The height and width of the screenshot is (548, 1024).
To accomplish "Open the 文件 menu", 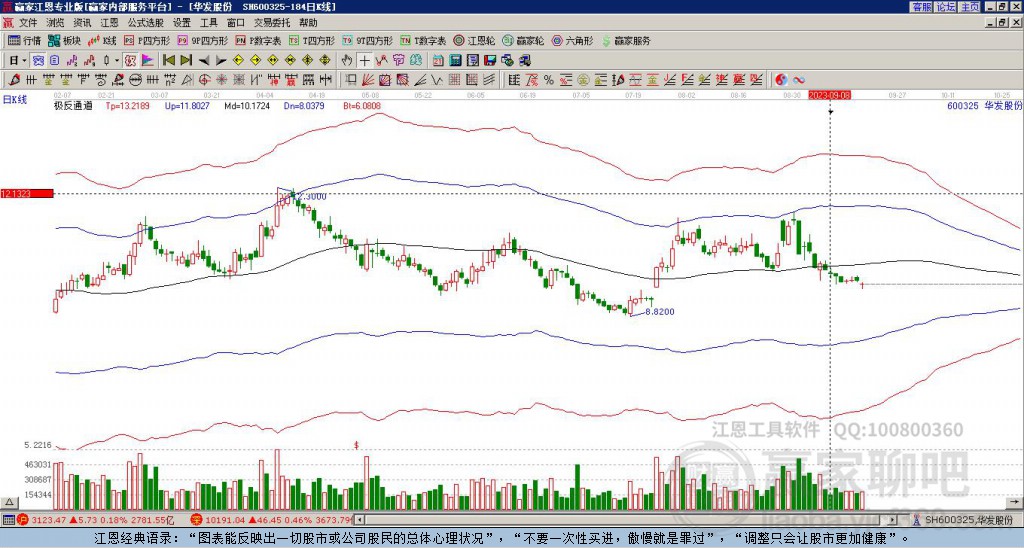I will (28, 23).
